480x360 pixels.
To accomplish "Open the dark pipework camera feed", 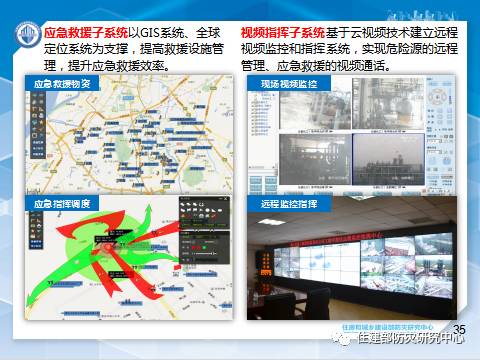I will [x=315, y=159].
